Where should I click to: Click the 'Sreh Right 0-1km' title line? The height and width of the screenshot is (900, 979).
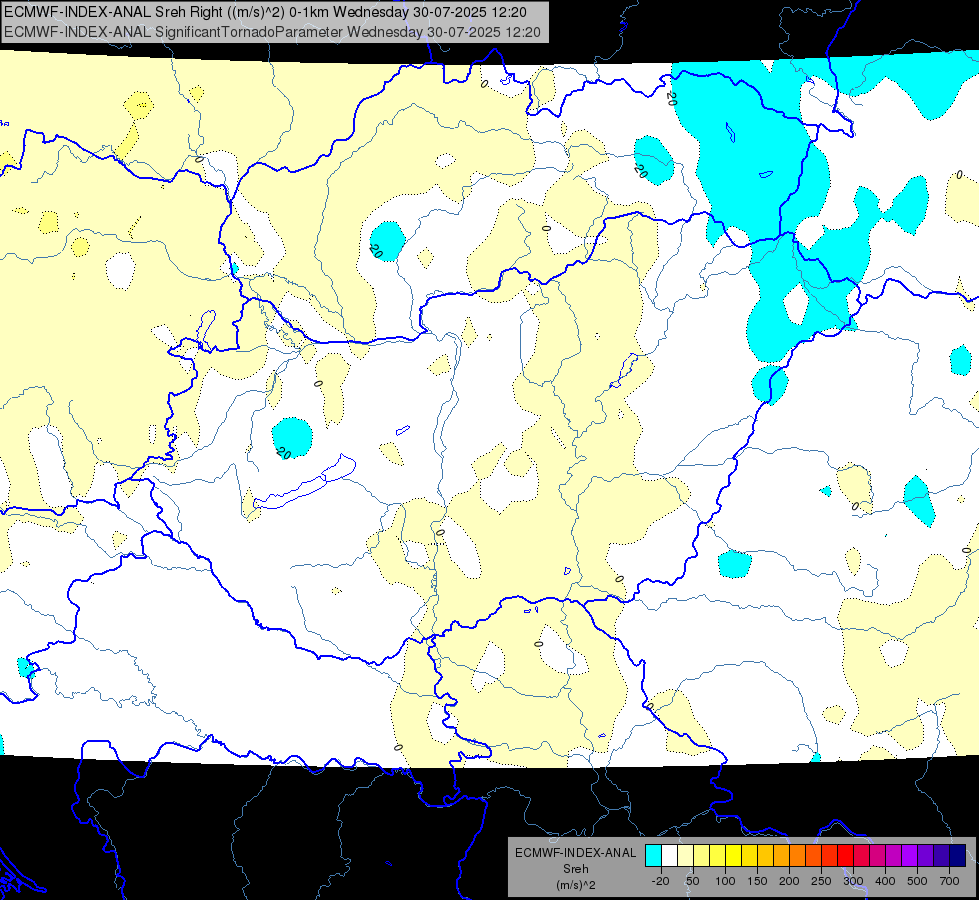pos(265,12)
